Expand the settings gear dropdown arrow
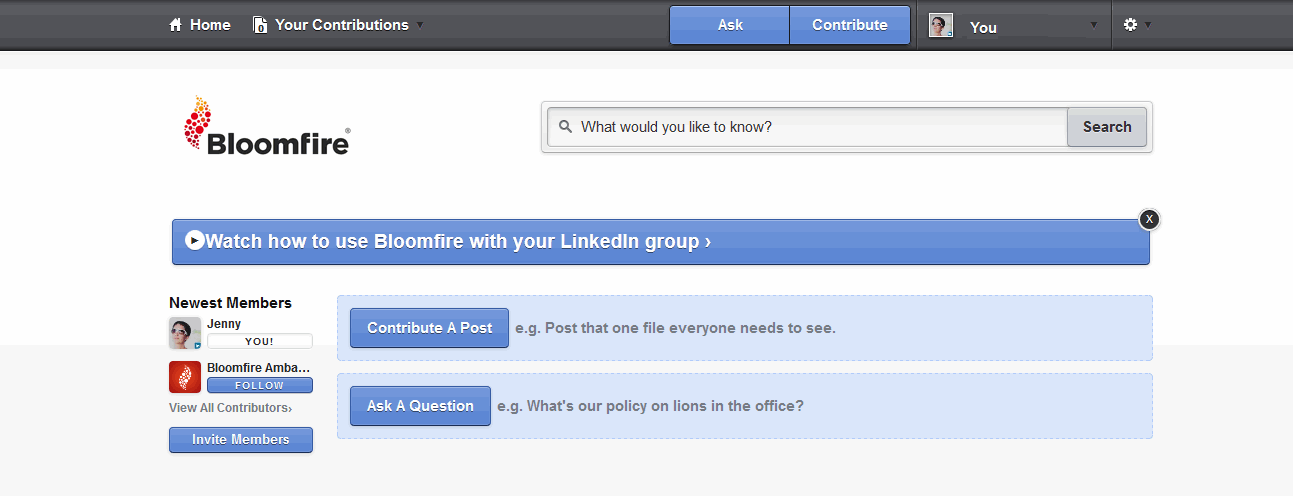The height and width of the screenshot is (496, 1293). 1147,26
